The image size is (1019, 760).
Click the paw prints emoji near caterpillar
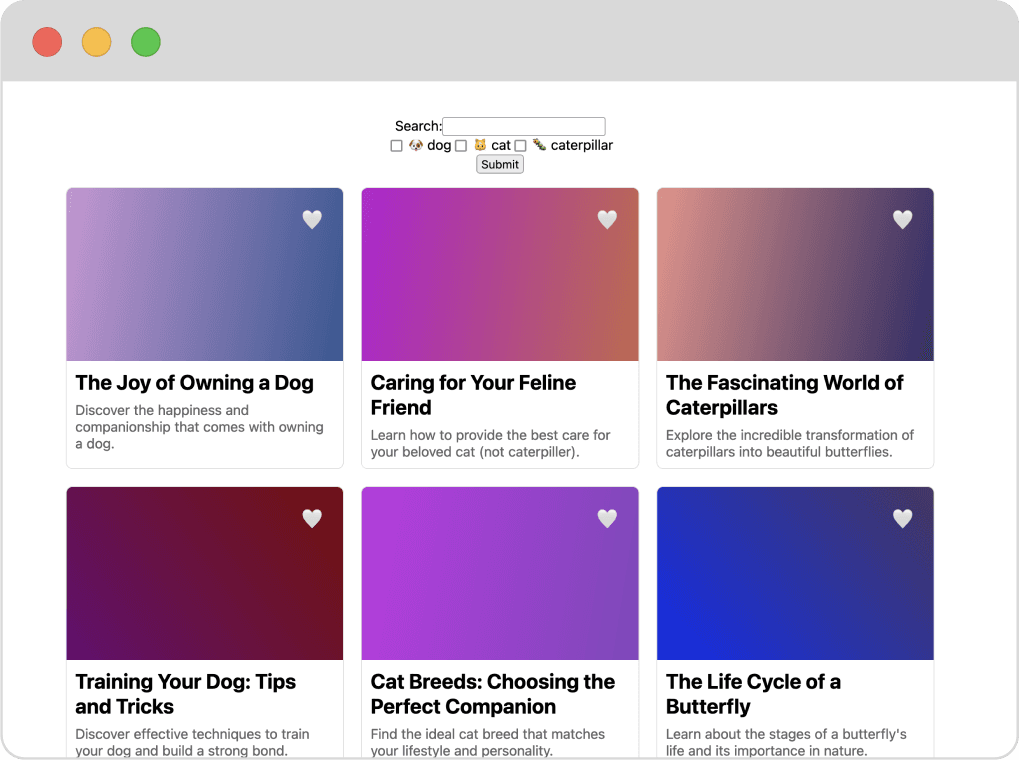[x=539, y=145]
